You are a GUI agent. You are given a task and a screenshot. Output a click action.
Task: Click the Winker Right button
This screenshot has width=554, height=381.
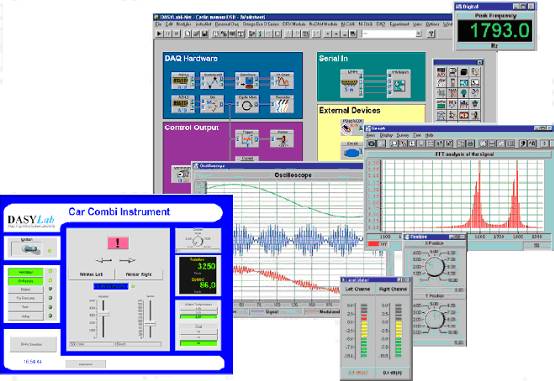(139, 274)
